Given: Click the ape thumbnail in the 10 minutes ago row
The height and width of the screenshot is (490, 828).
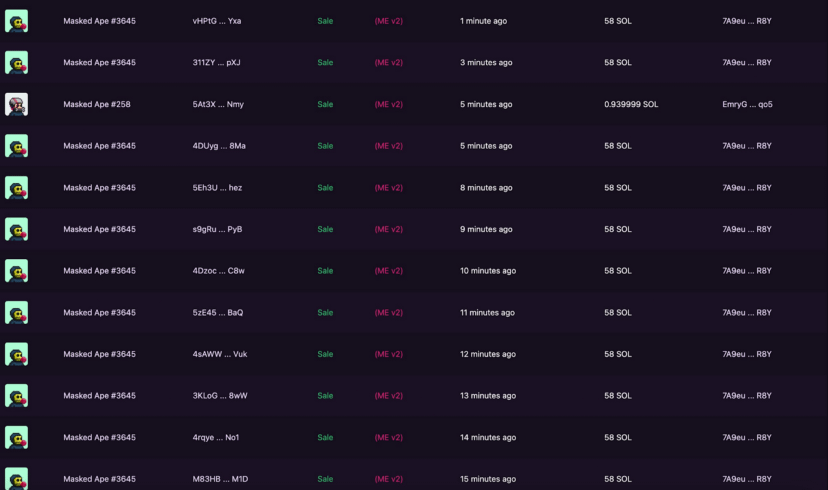Looking at the screenshot, I should pyautogui.click(x=16, y=271).
